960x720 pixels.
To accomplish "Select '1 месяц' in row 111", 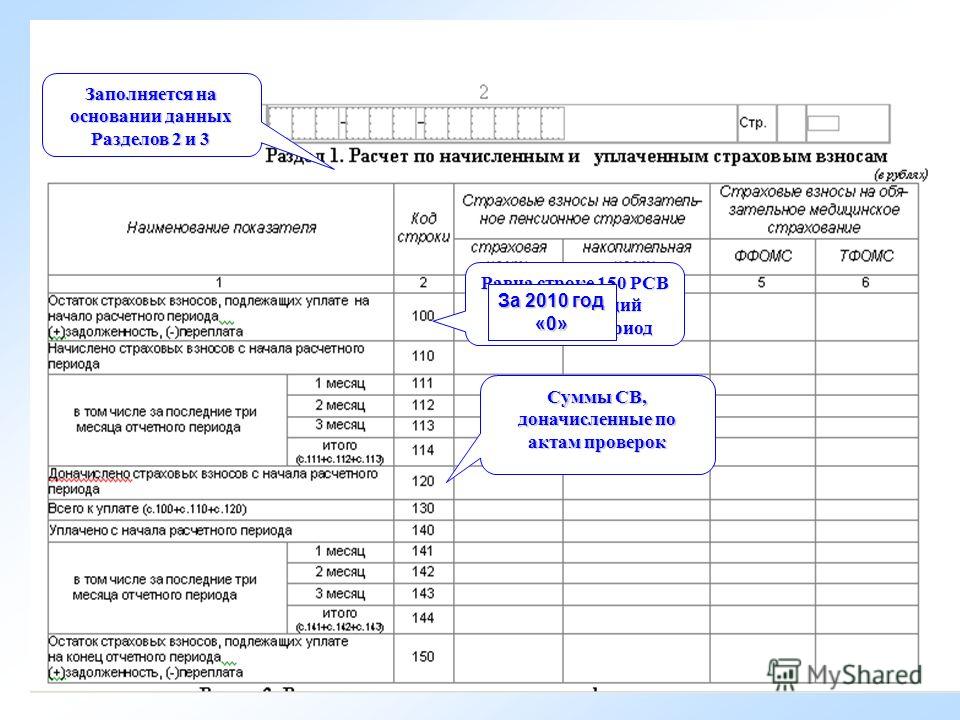I will coord(340,383).
